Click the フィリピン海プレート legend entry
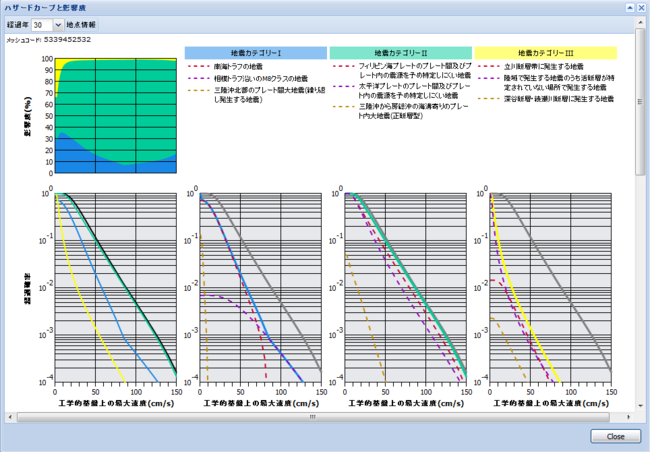Viewport: 650px width, 452px height. point(402,70)
